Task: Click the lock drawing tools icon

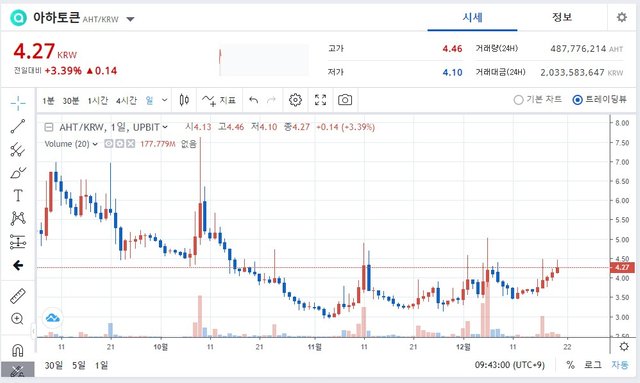Action: 18,371
